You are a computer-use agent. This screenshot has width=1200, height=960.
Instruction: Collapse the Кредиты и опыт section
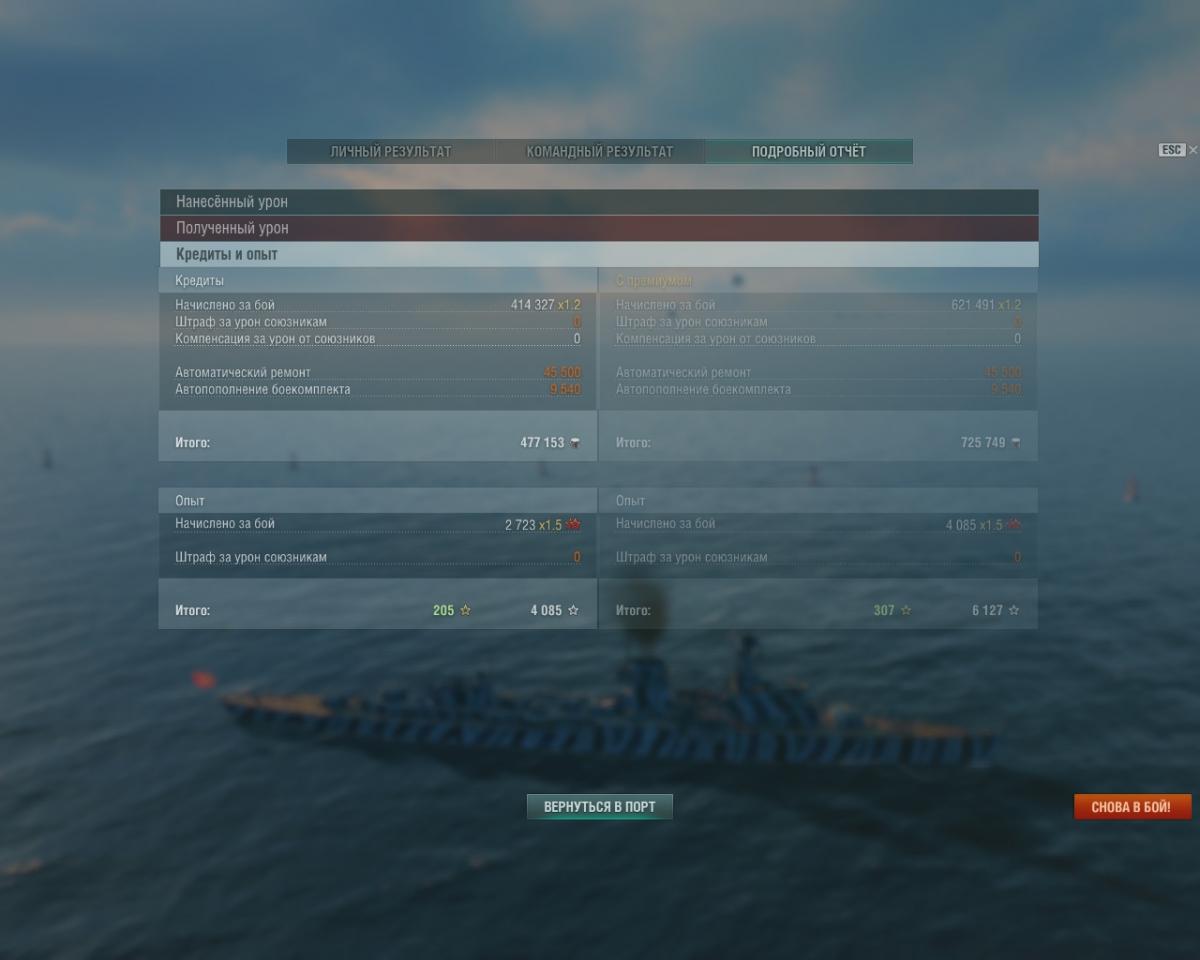pyautogui.click(x=599, y=254)
